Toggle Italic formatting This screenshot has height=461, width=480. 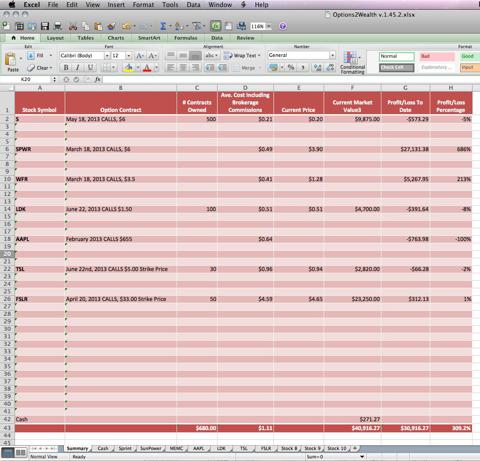point(78,68)
